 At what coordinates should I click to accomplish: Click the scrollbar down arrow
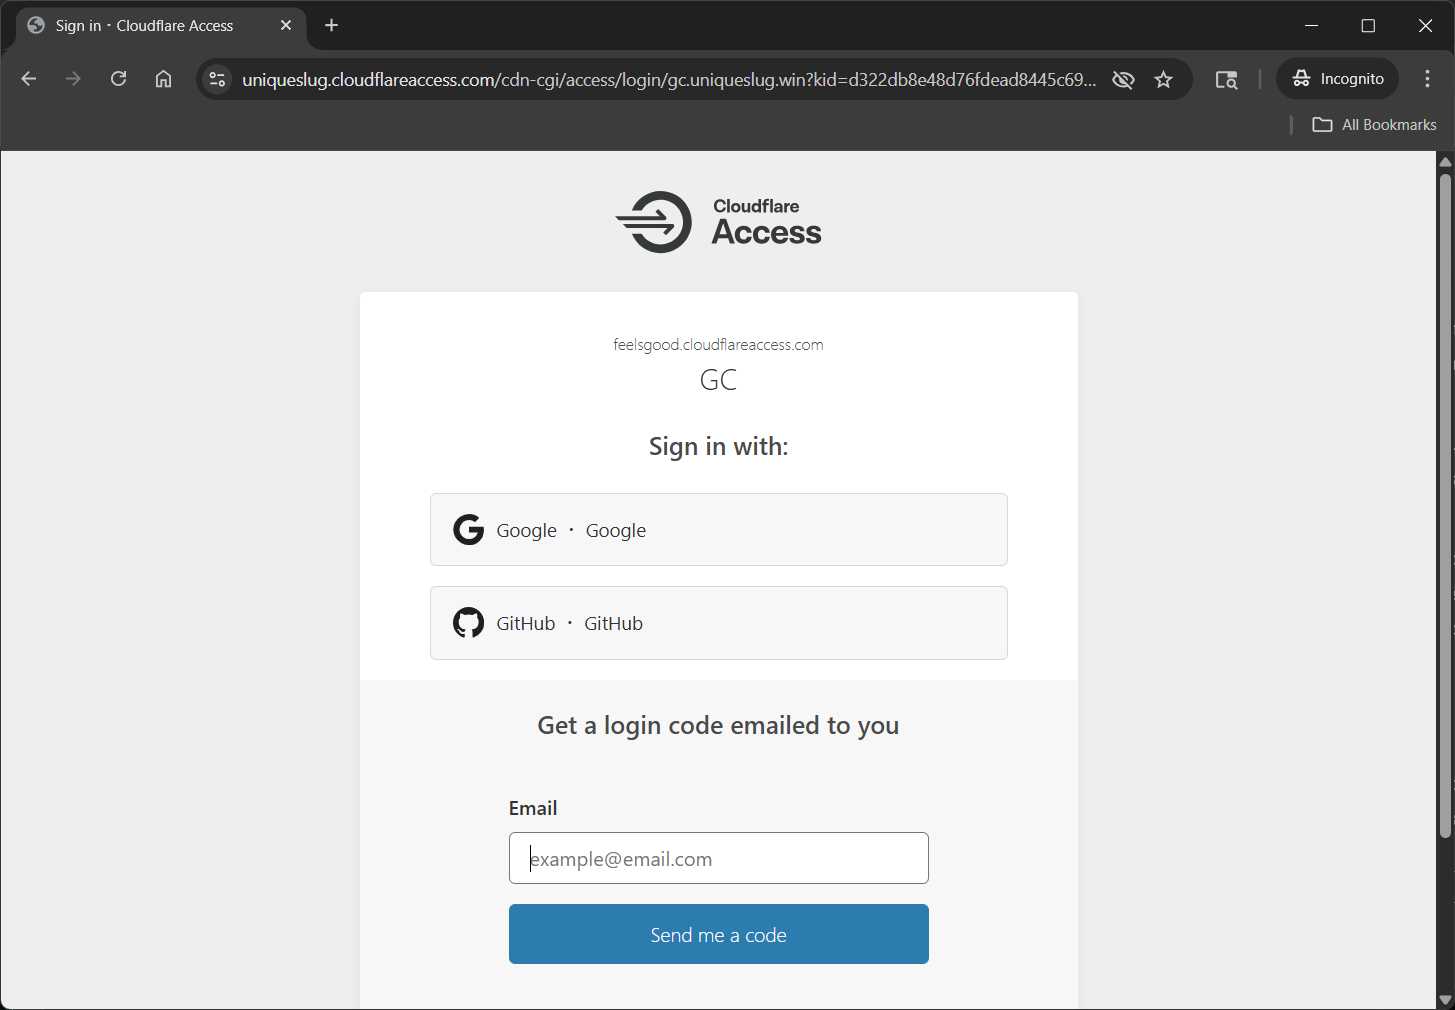coord(1445,1000)
